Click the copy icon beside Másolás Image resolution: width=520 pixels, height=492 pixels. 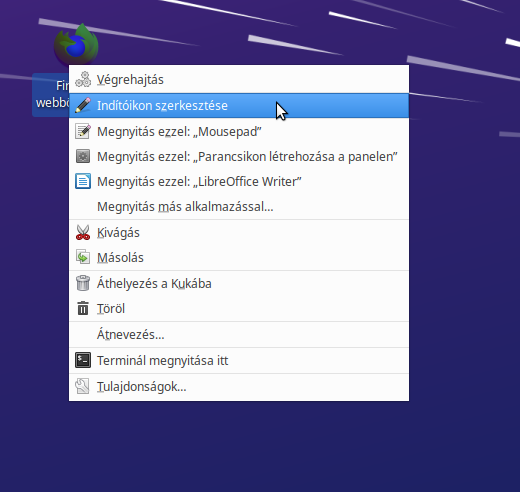coord(83,257)
